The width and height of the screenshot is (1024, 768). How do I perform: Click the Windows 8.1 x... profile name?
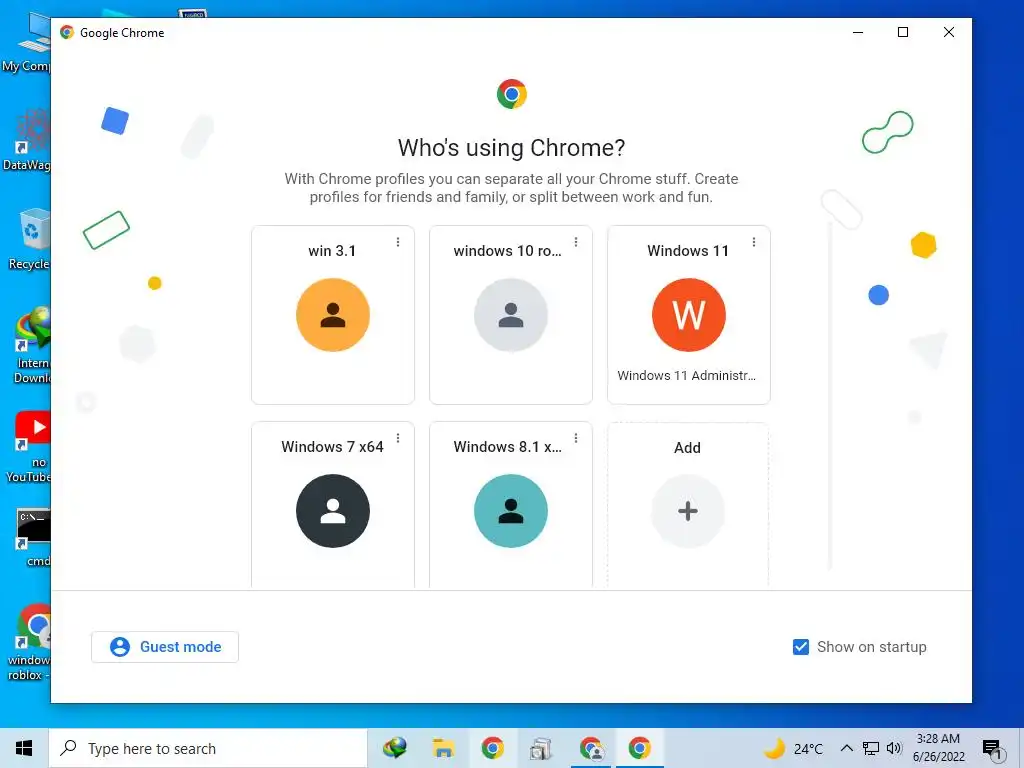pyautogui.click(x=507, y=447)
